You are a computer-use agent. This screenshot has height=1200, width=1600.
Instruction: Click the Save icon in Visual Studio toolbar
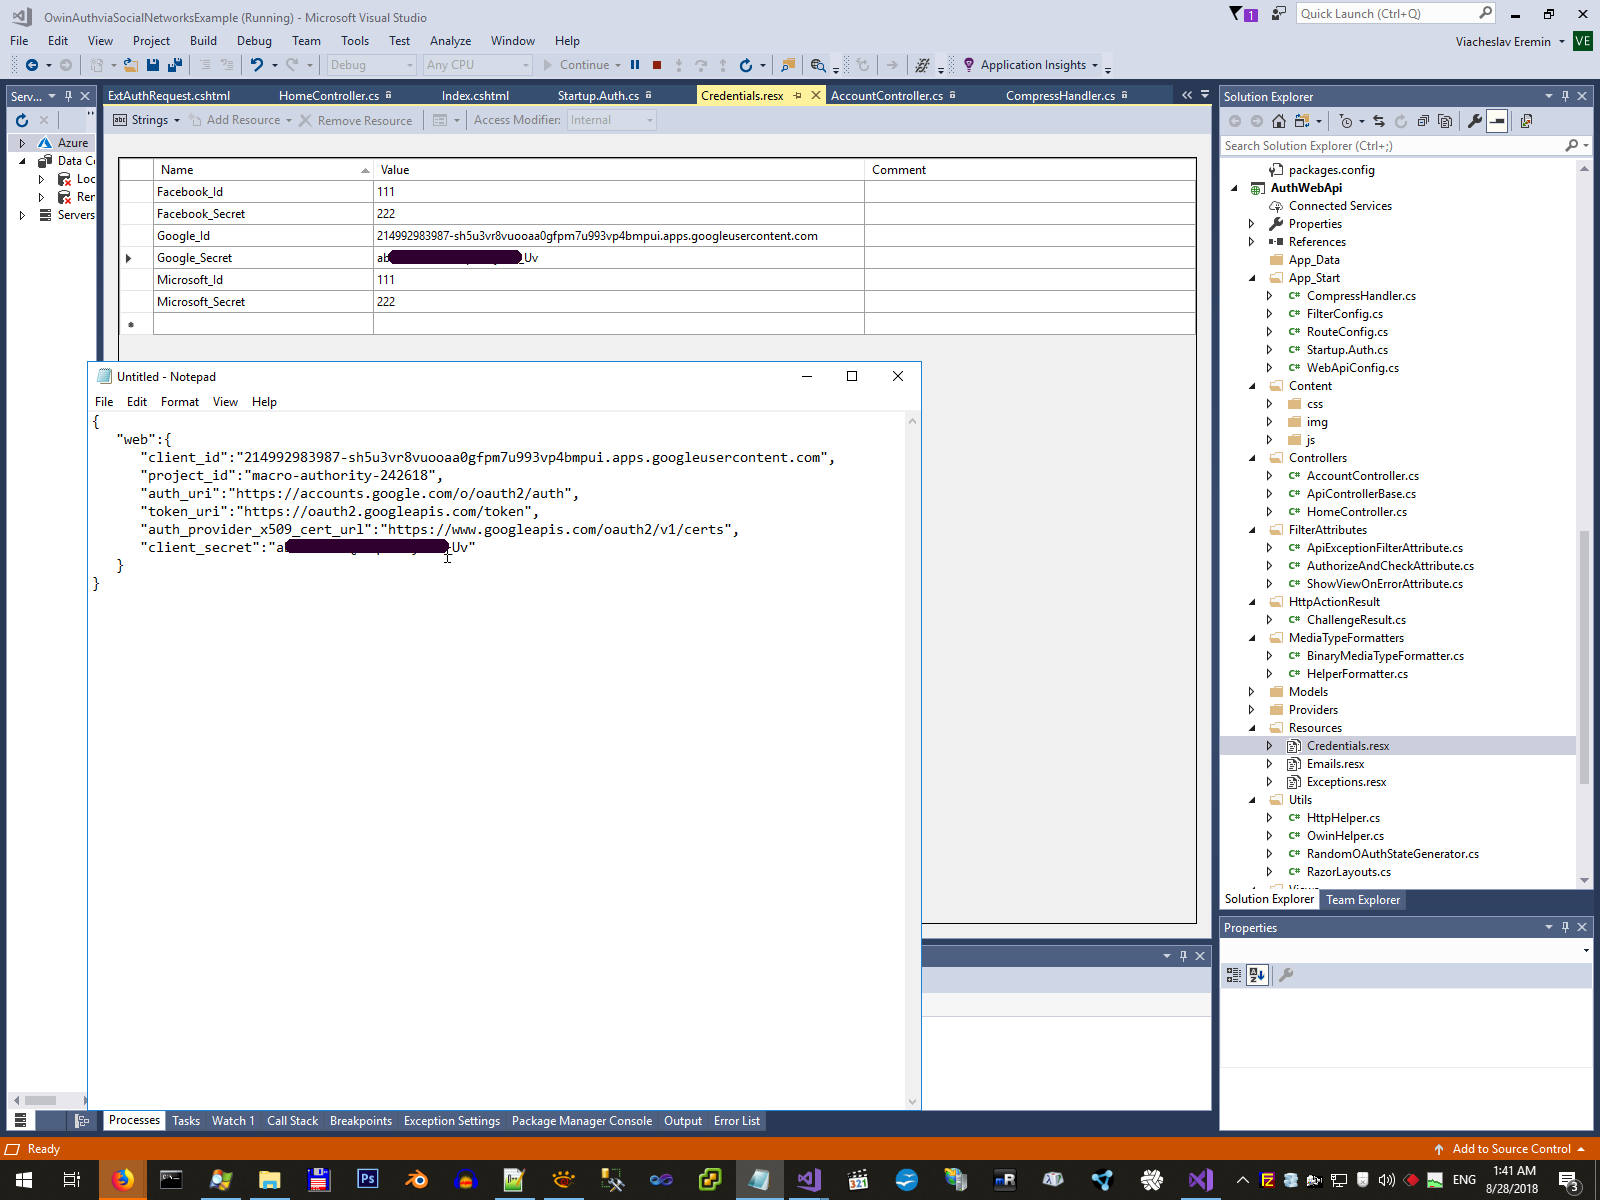click(153, 65)
